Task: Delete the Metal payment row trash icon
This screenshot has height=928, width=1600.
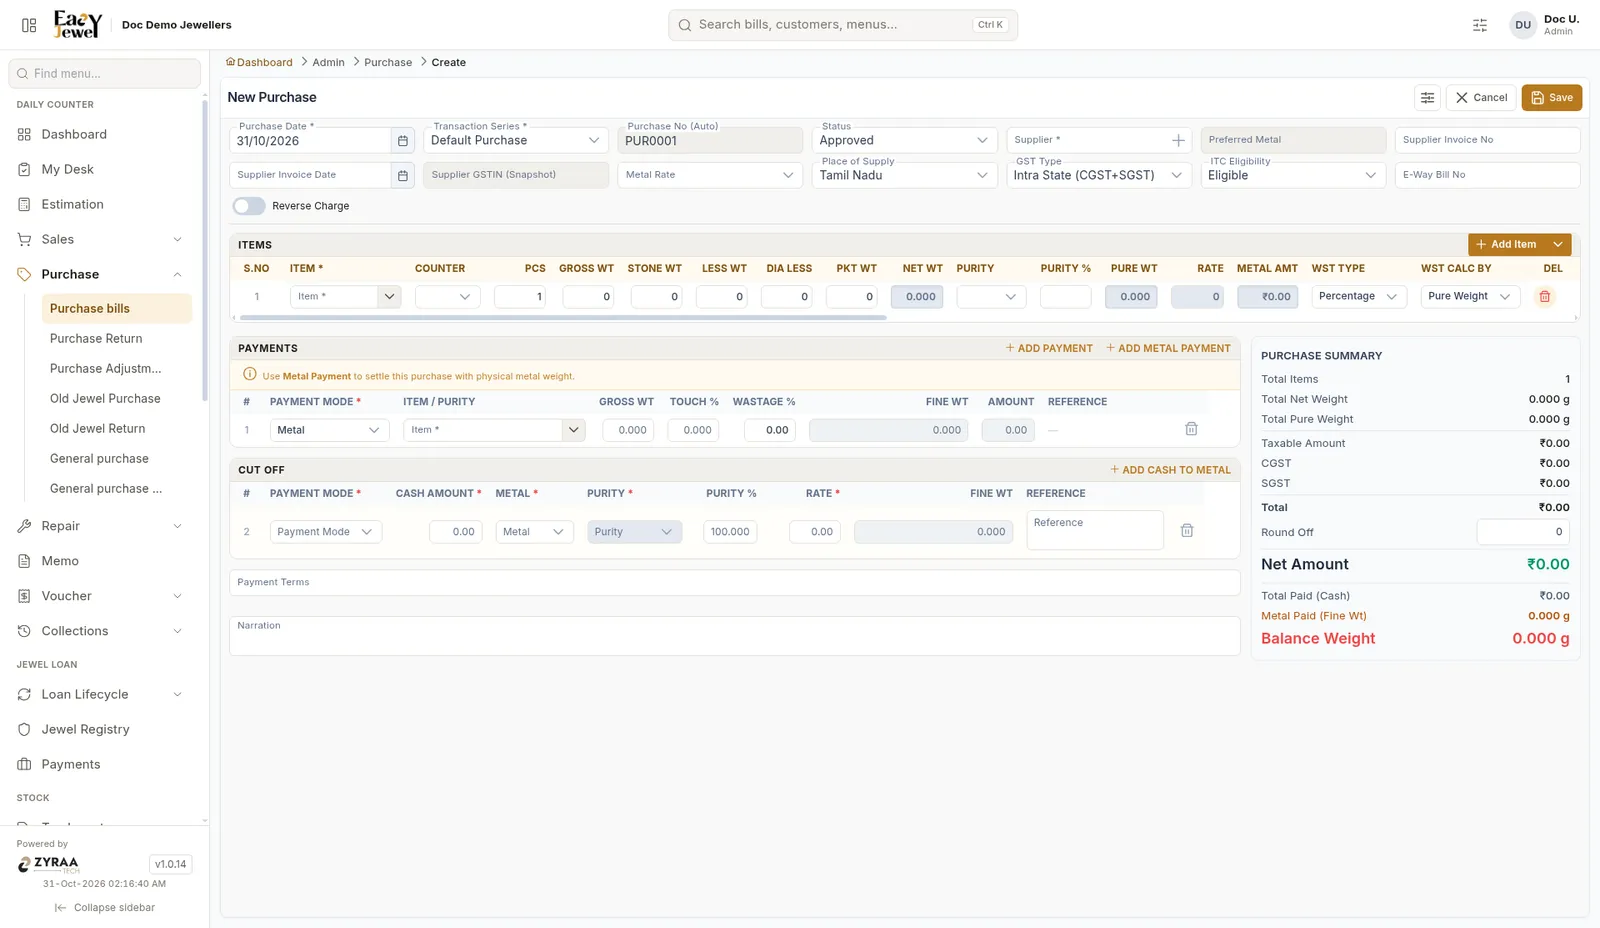Action: 1191,429
